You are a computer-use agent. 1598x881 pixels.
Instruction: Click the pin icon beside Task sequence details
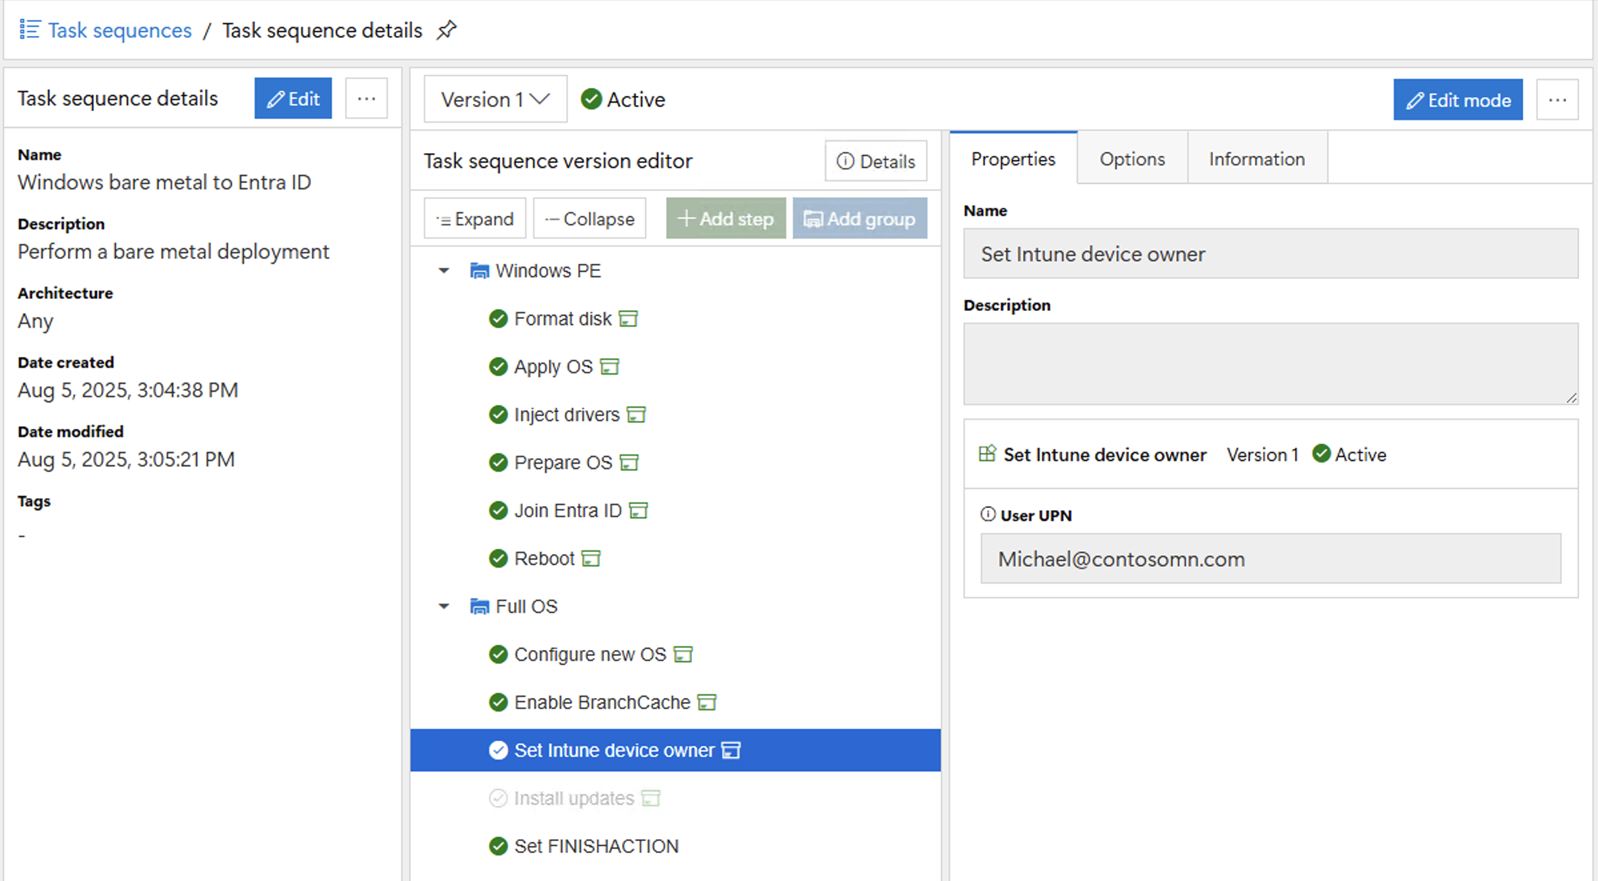pyautogui.click(x=446, y=30)
